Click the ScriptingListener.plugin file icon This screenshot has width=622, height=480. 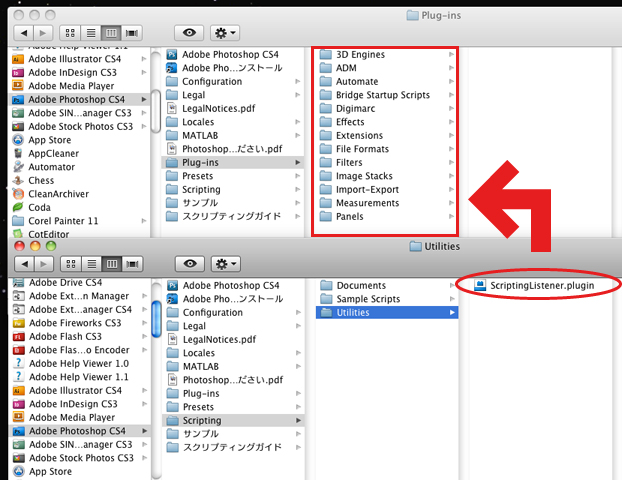(481, 286)
